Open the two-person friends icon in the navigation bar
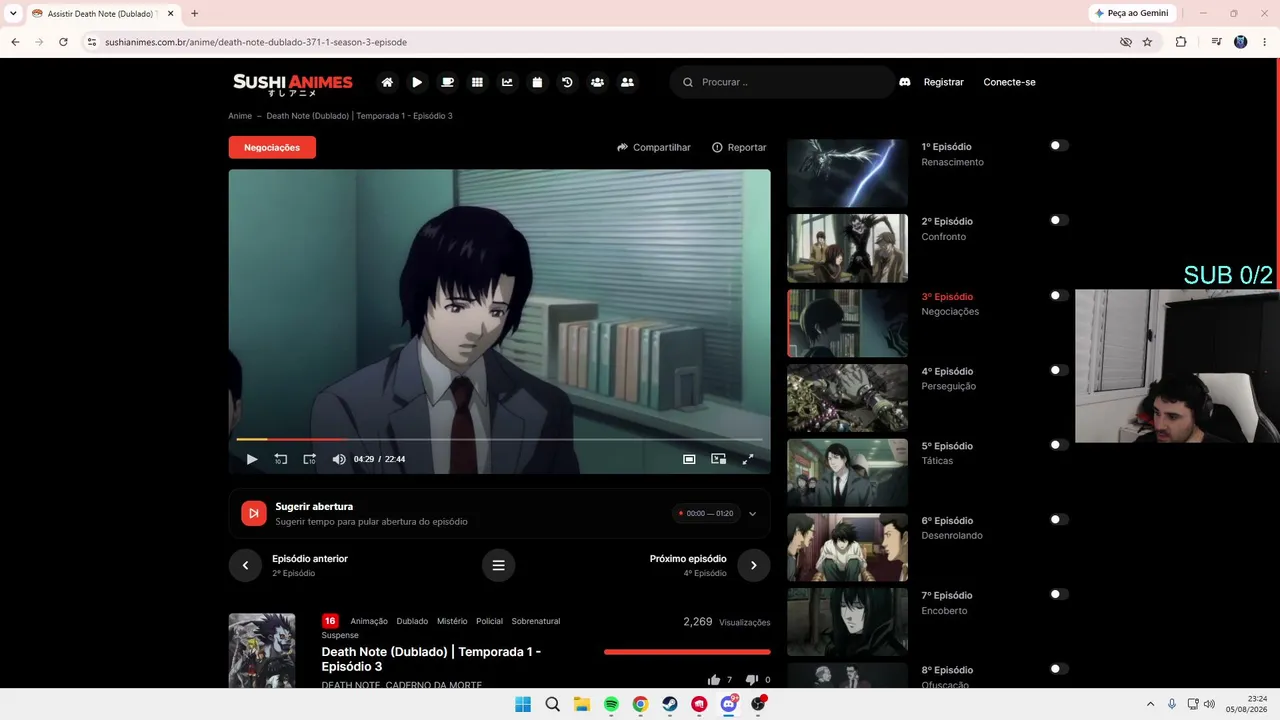The width and height of the screenshot is (1280, 720). 627,82
